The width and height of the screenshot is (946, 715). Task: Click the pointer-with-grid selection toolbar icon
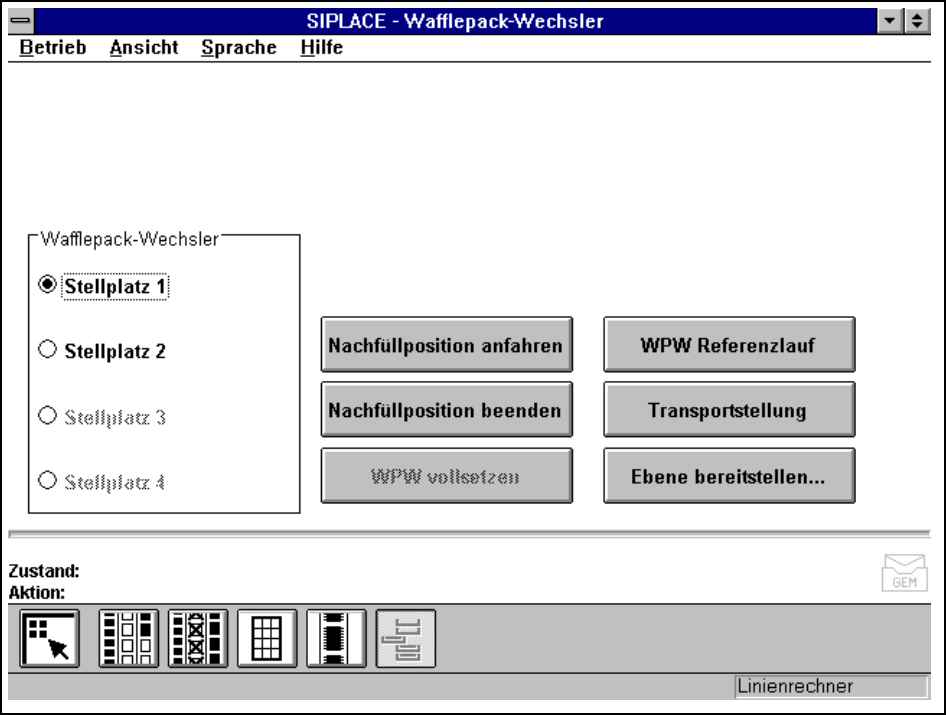coord(49,638)
